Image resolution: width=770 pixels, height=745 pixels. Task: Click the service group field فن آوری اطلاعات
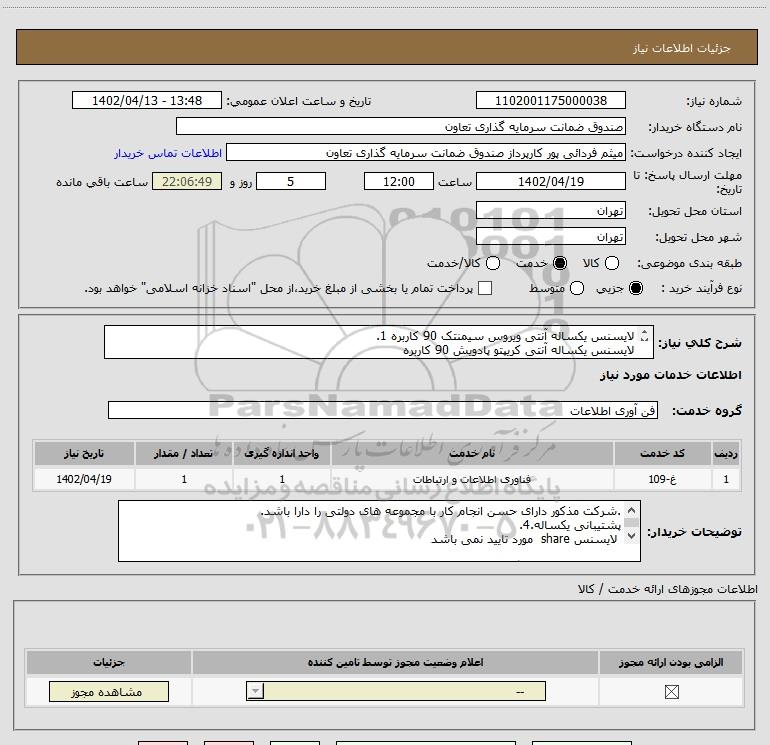[x=383, y=410]
